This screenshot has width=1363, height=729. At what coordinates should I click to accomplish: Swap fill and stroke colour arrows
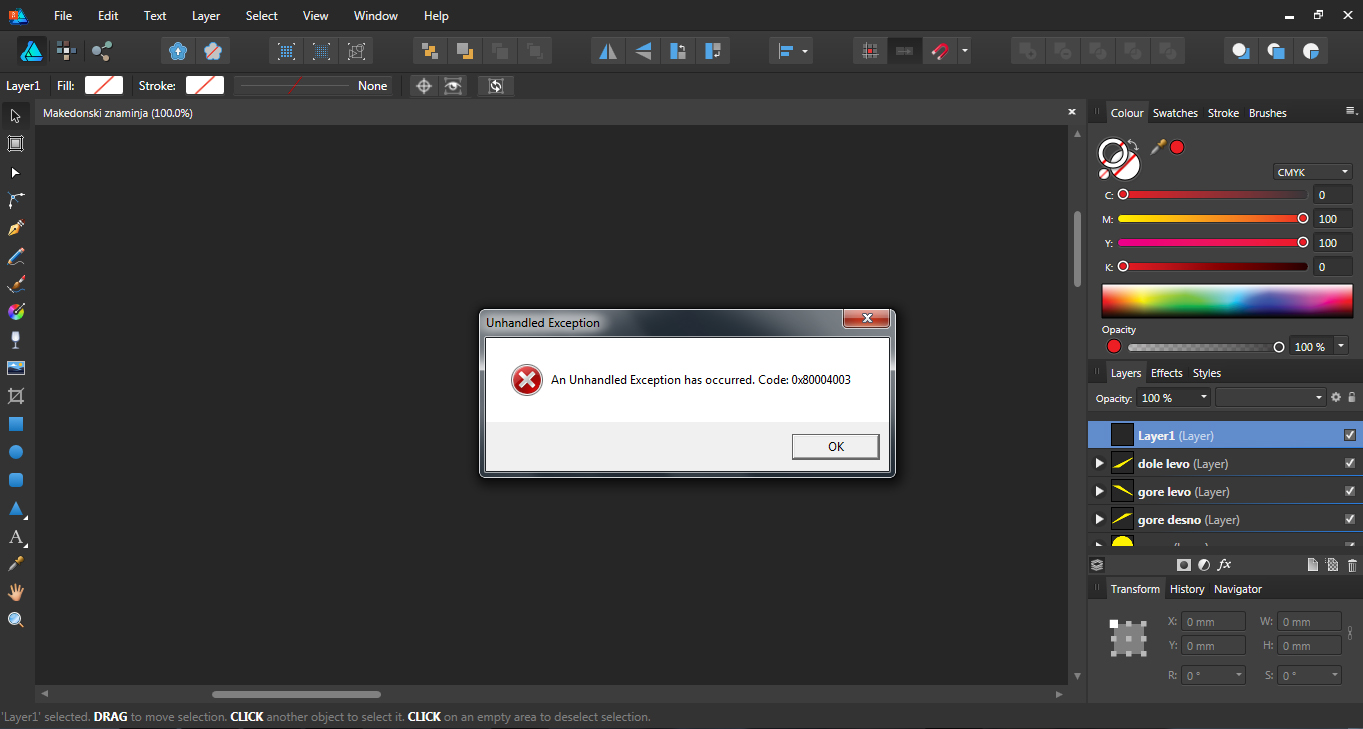click(1131, 143)
